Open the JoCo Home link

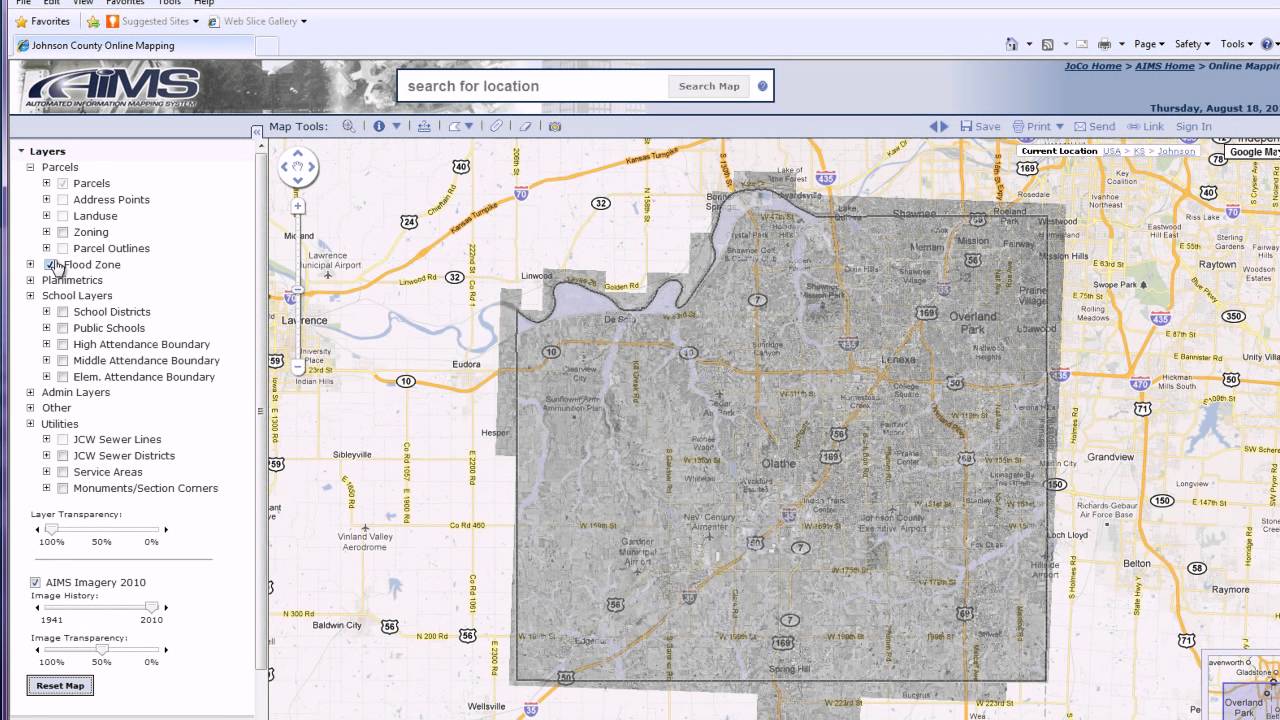tap(1092, 66)
